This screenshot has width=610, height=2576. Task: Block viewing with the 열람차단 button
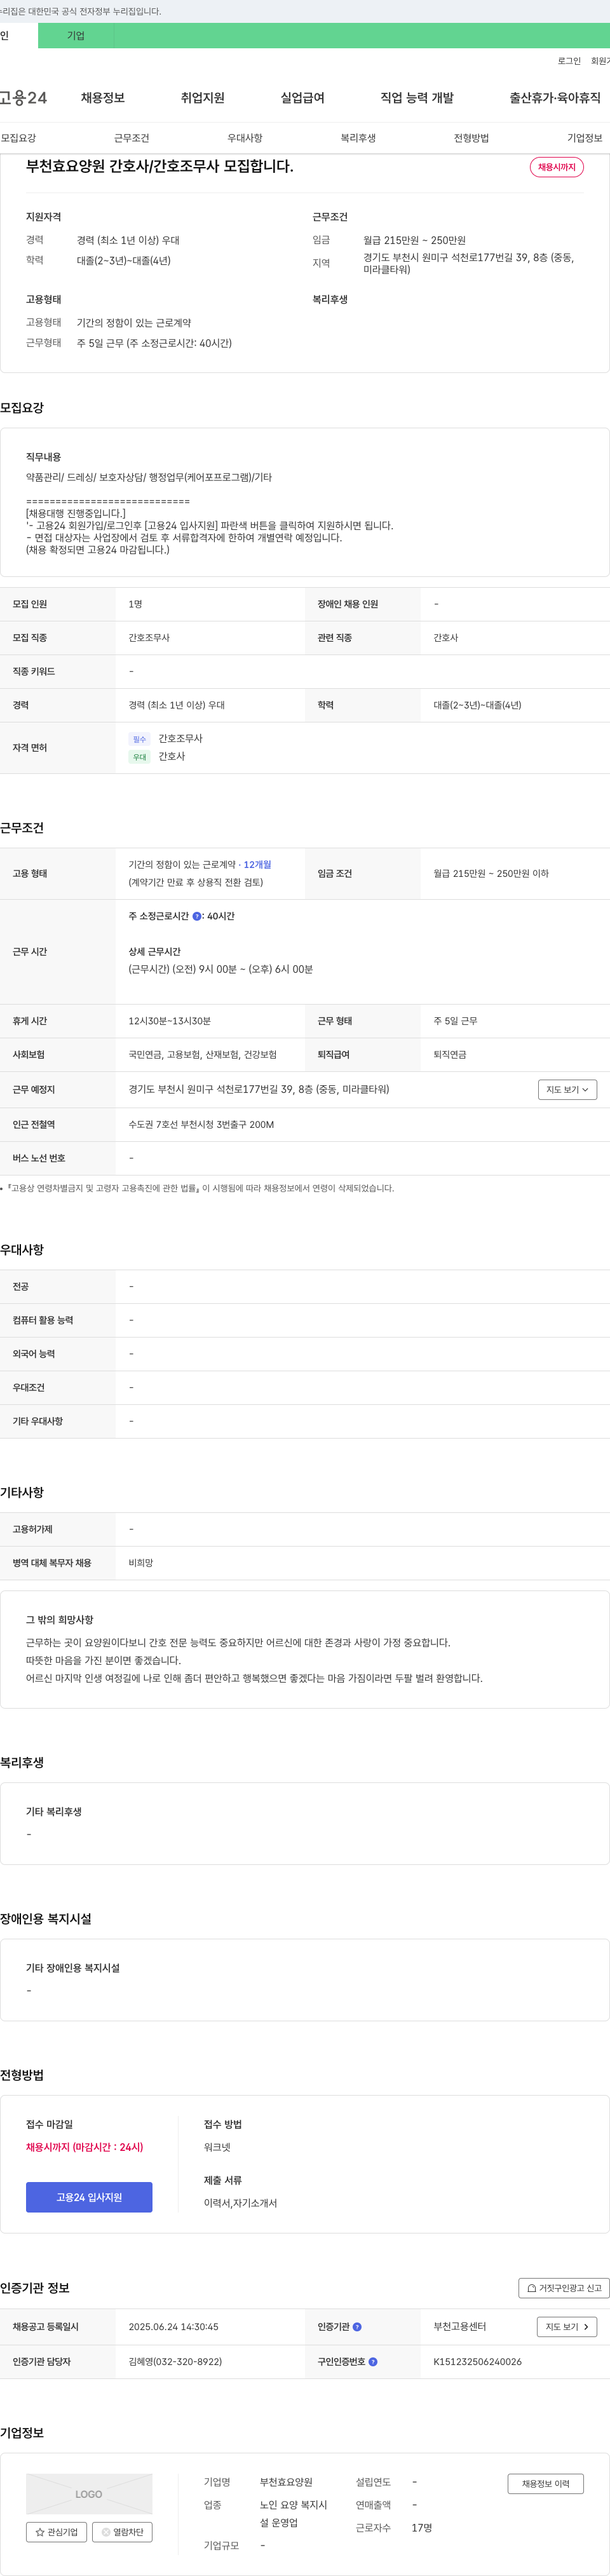tap(122, 2532)
